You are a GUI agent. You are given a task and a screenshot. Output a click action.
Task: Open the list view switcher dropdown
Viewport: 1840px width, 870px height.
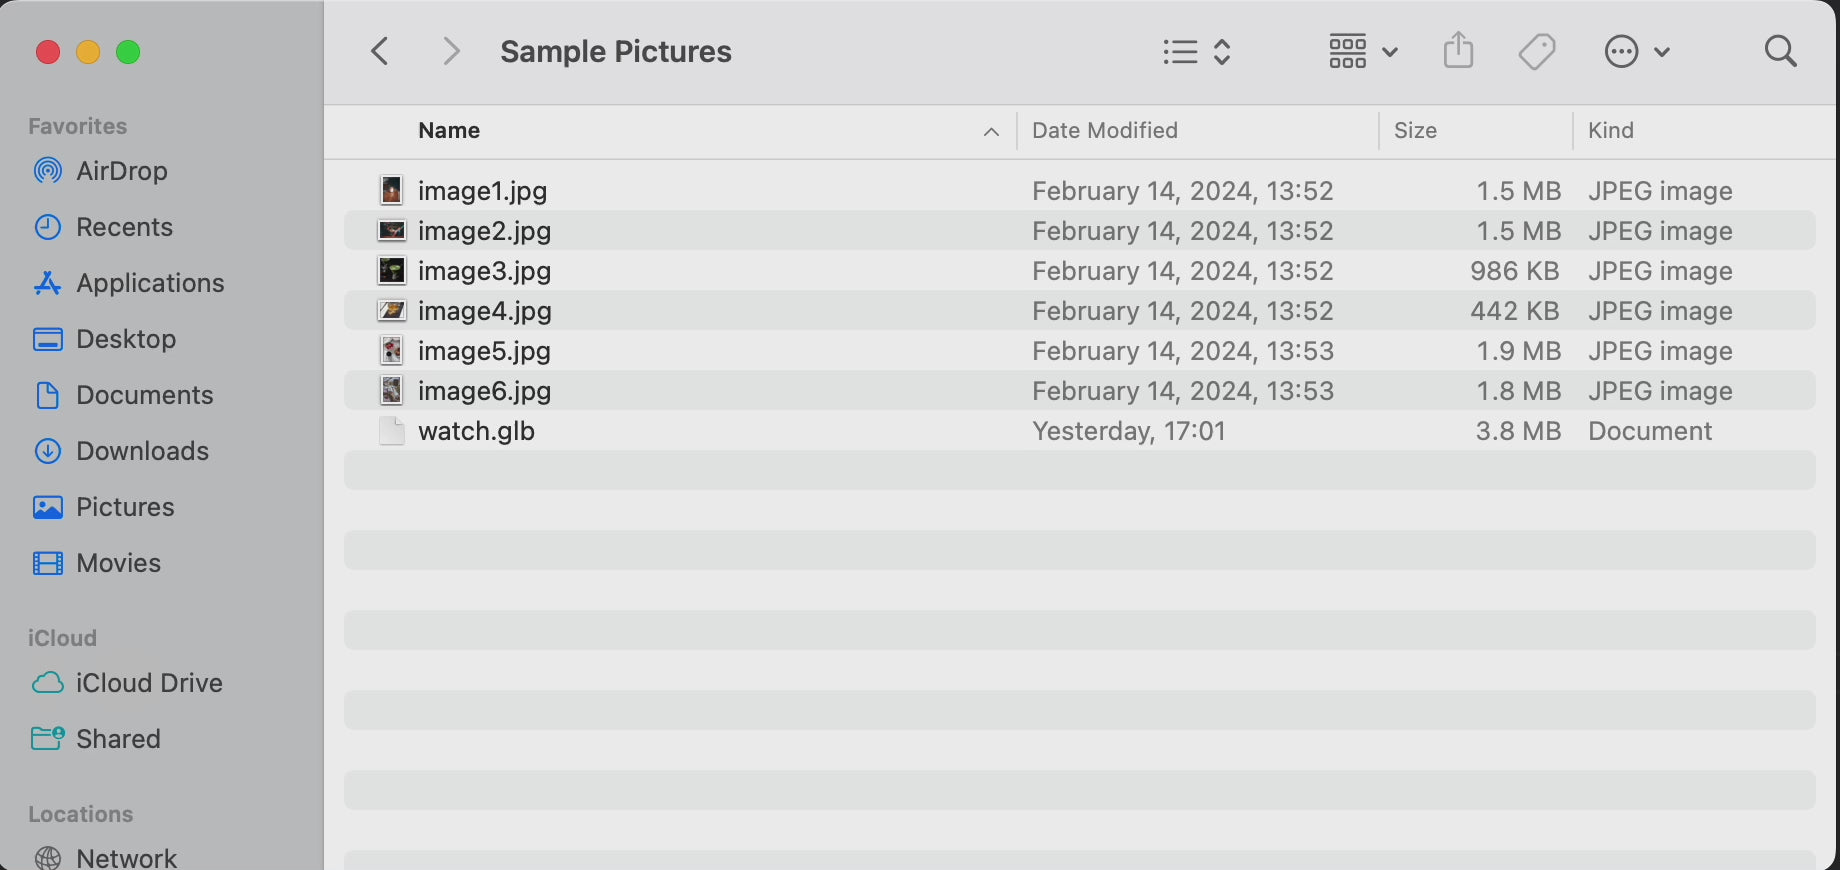coord(1196,51)
